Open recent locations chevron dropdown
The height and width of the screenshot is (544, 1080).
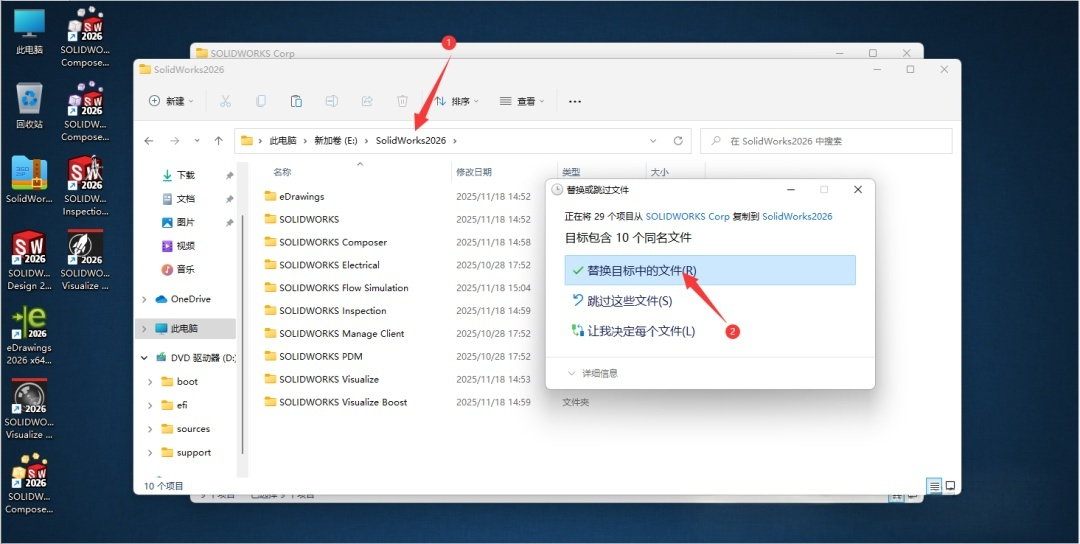coord(197,140)
